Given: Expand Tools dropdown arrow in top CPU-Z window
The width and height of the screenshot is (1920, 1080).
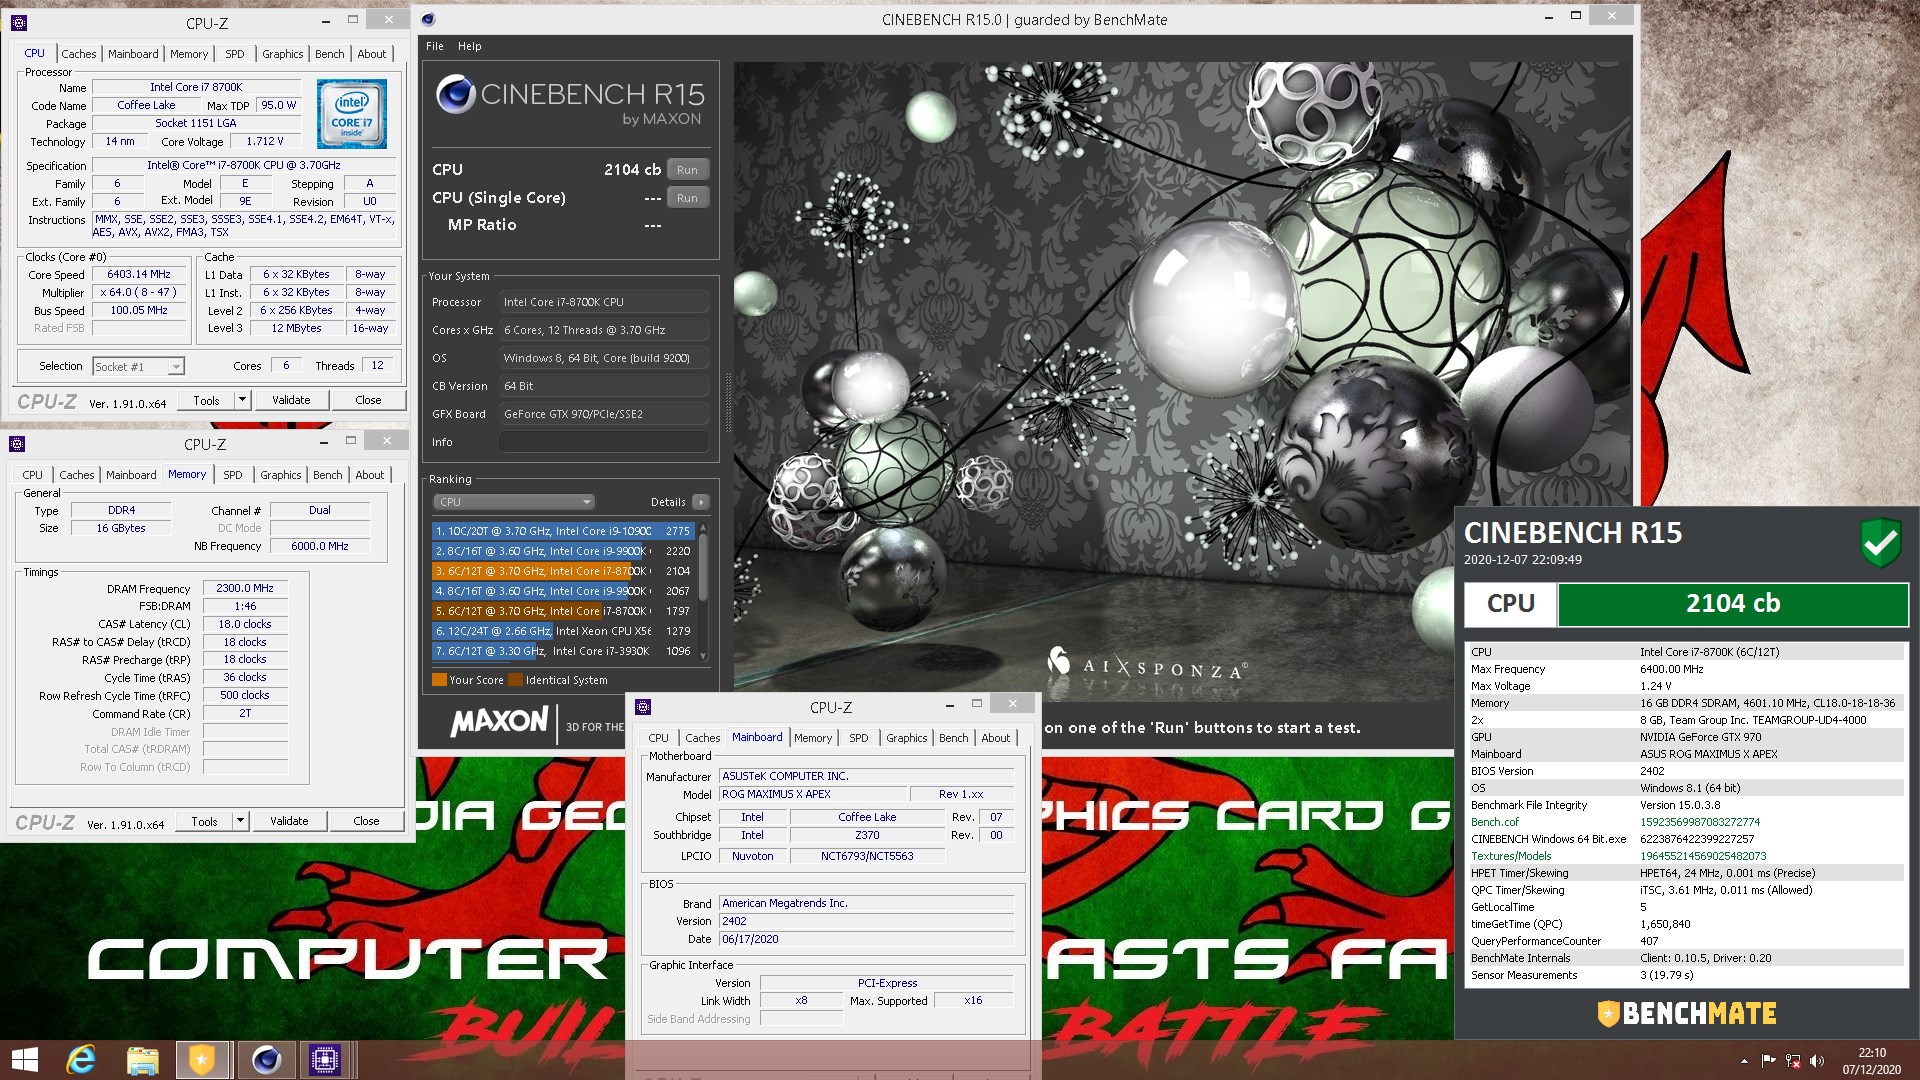Looking at the screenshot, I should click(x=241, y=400).
